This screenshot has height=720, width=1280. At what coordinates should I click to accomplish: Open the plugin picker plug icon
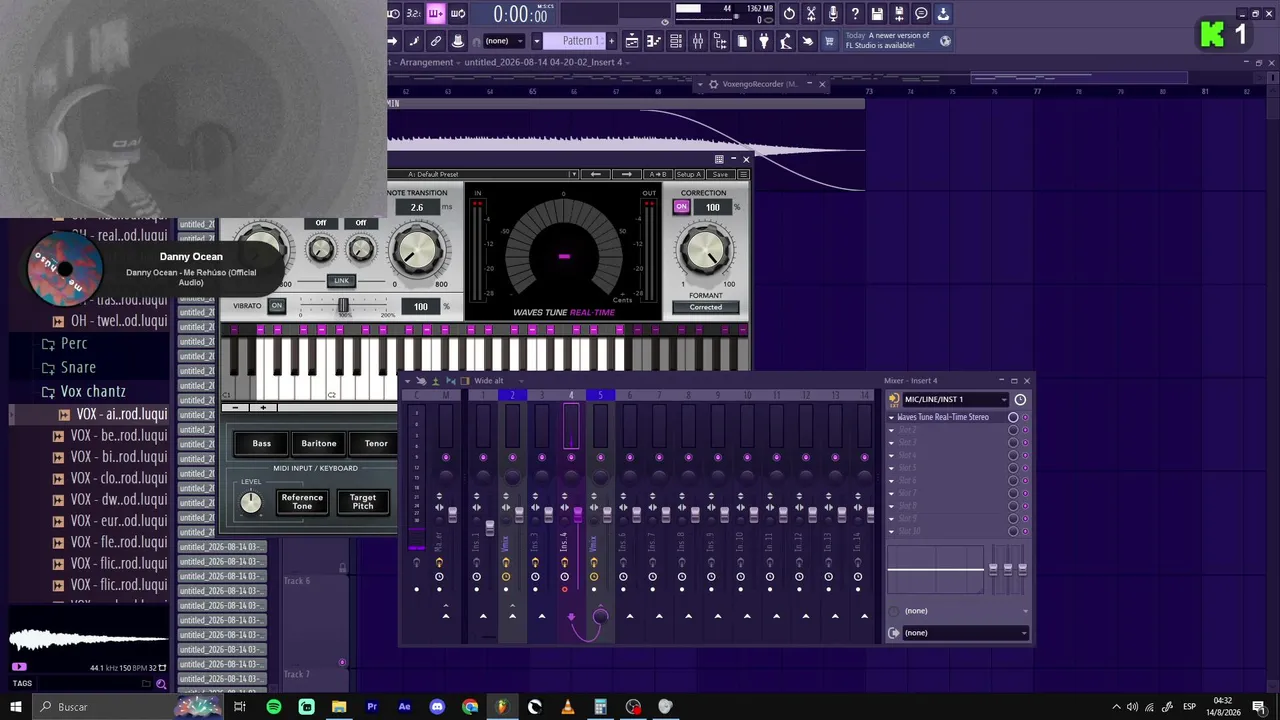tap(764, 41)
